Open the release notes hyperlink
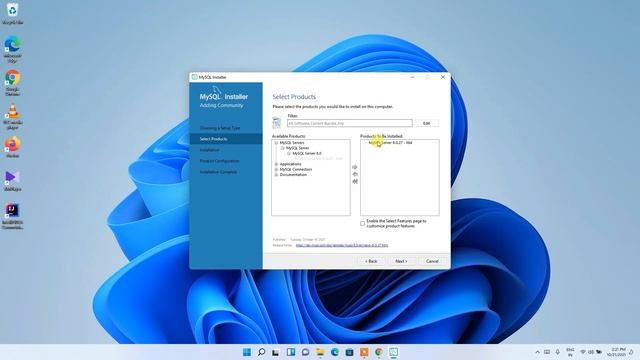The image size is (640, 360). [342, 245]
